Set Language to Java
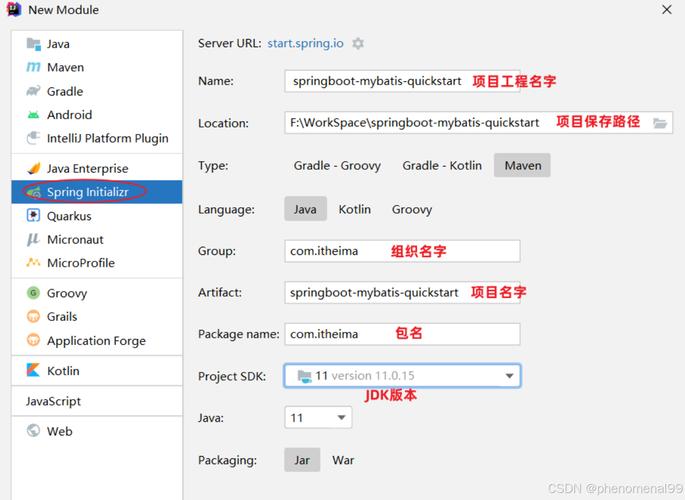685x500 pixels. coord(305,209)
